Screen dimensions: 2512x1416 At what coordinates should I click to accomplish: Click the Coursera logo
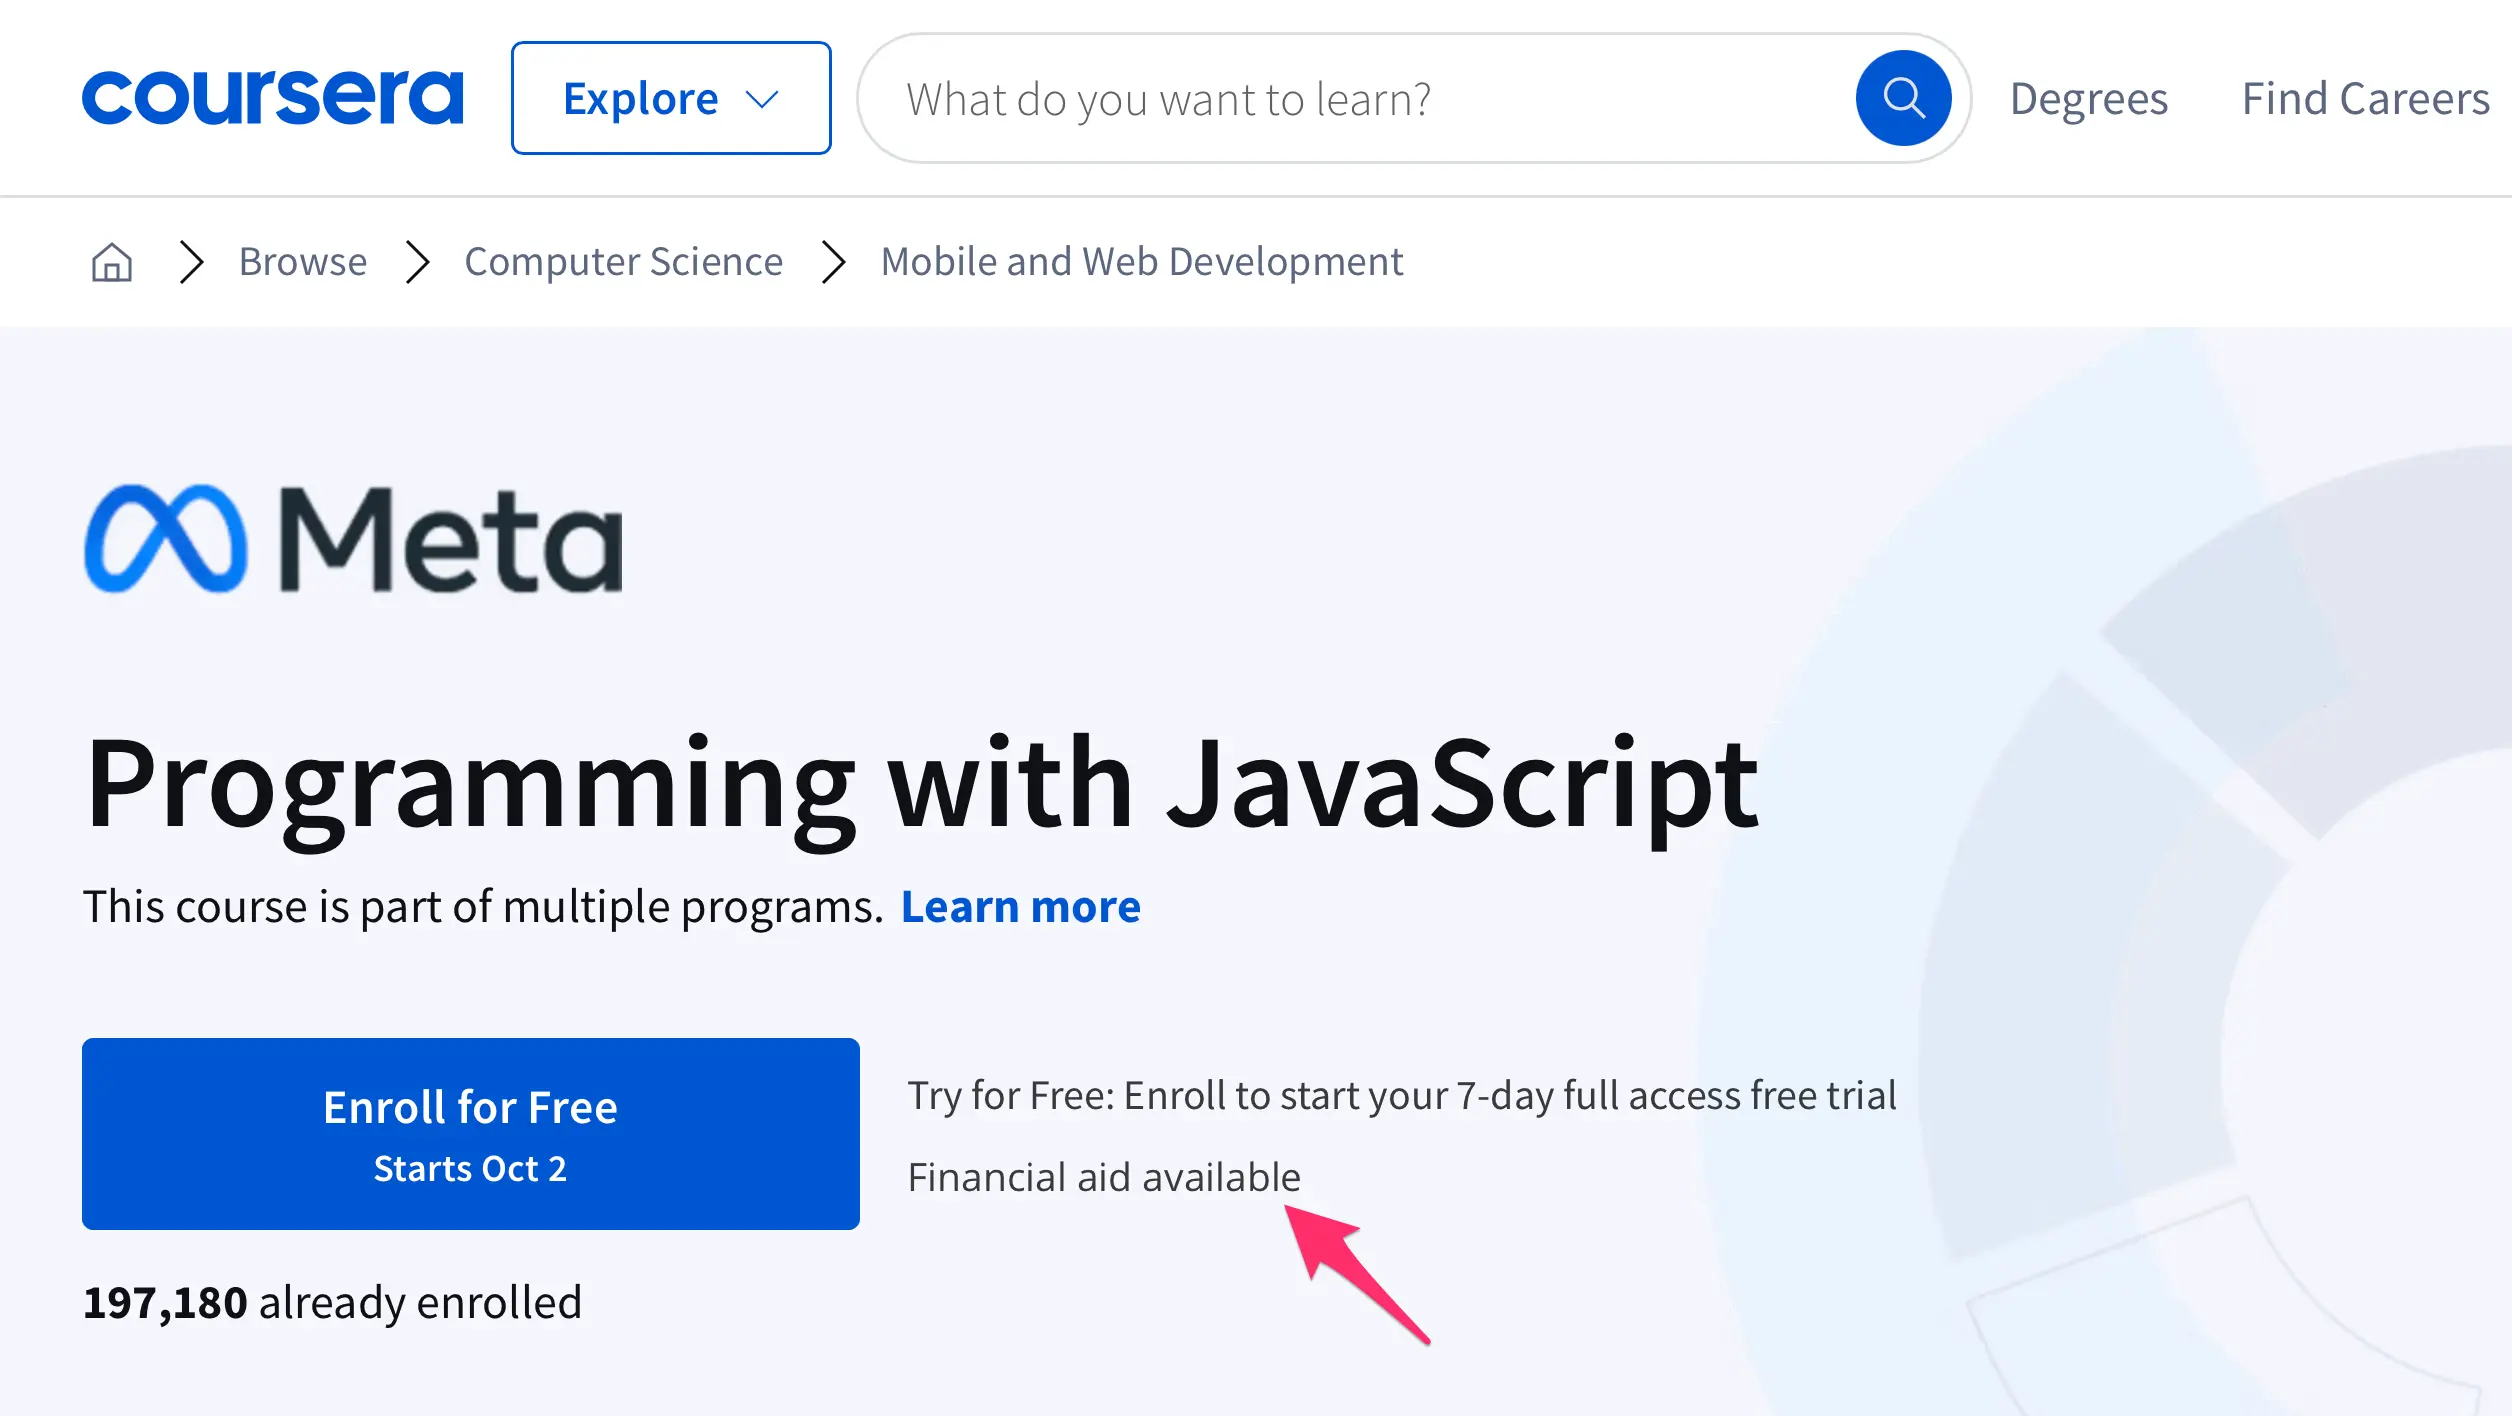[x=272, y=98]
